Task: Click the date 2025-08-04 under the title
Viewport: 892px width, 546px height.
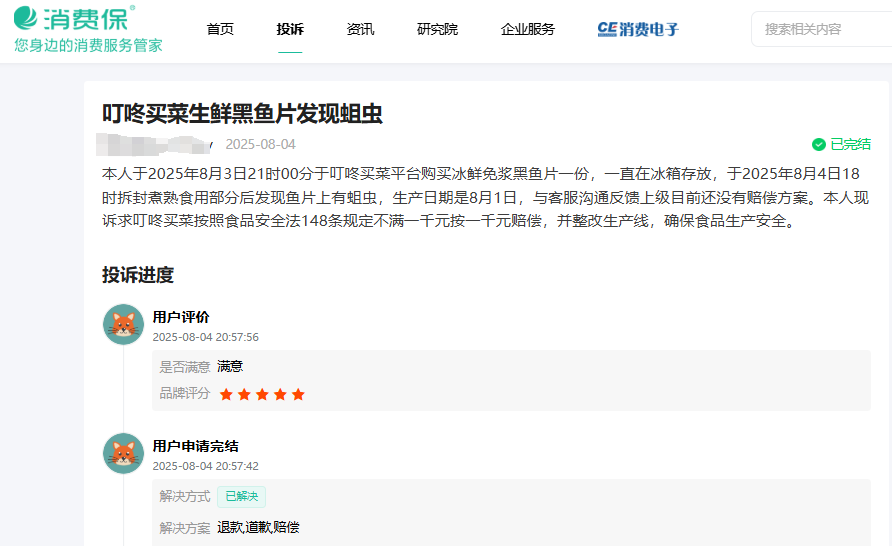Action: click(261, 144)
